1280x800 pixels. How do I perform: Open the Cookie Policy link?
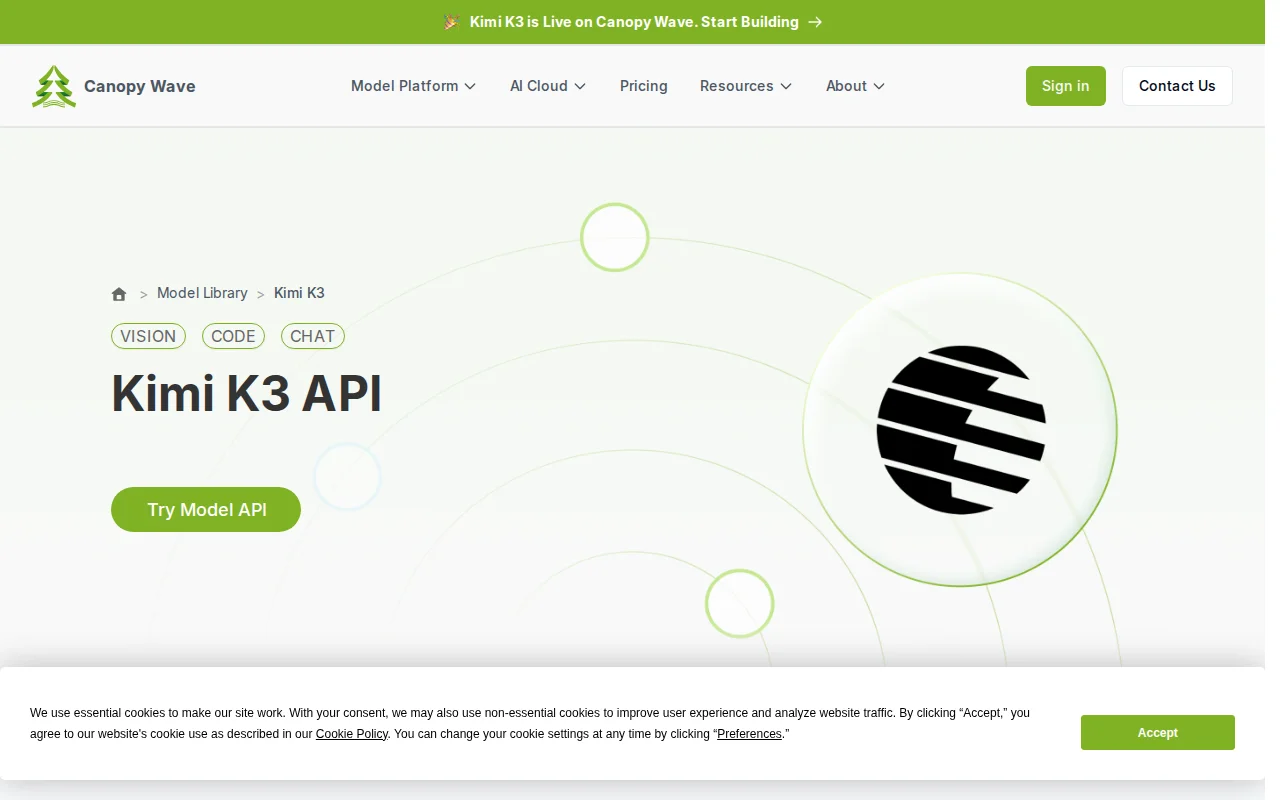tap(352, 734)
